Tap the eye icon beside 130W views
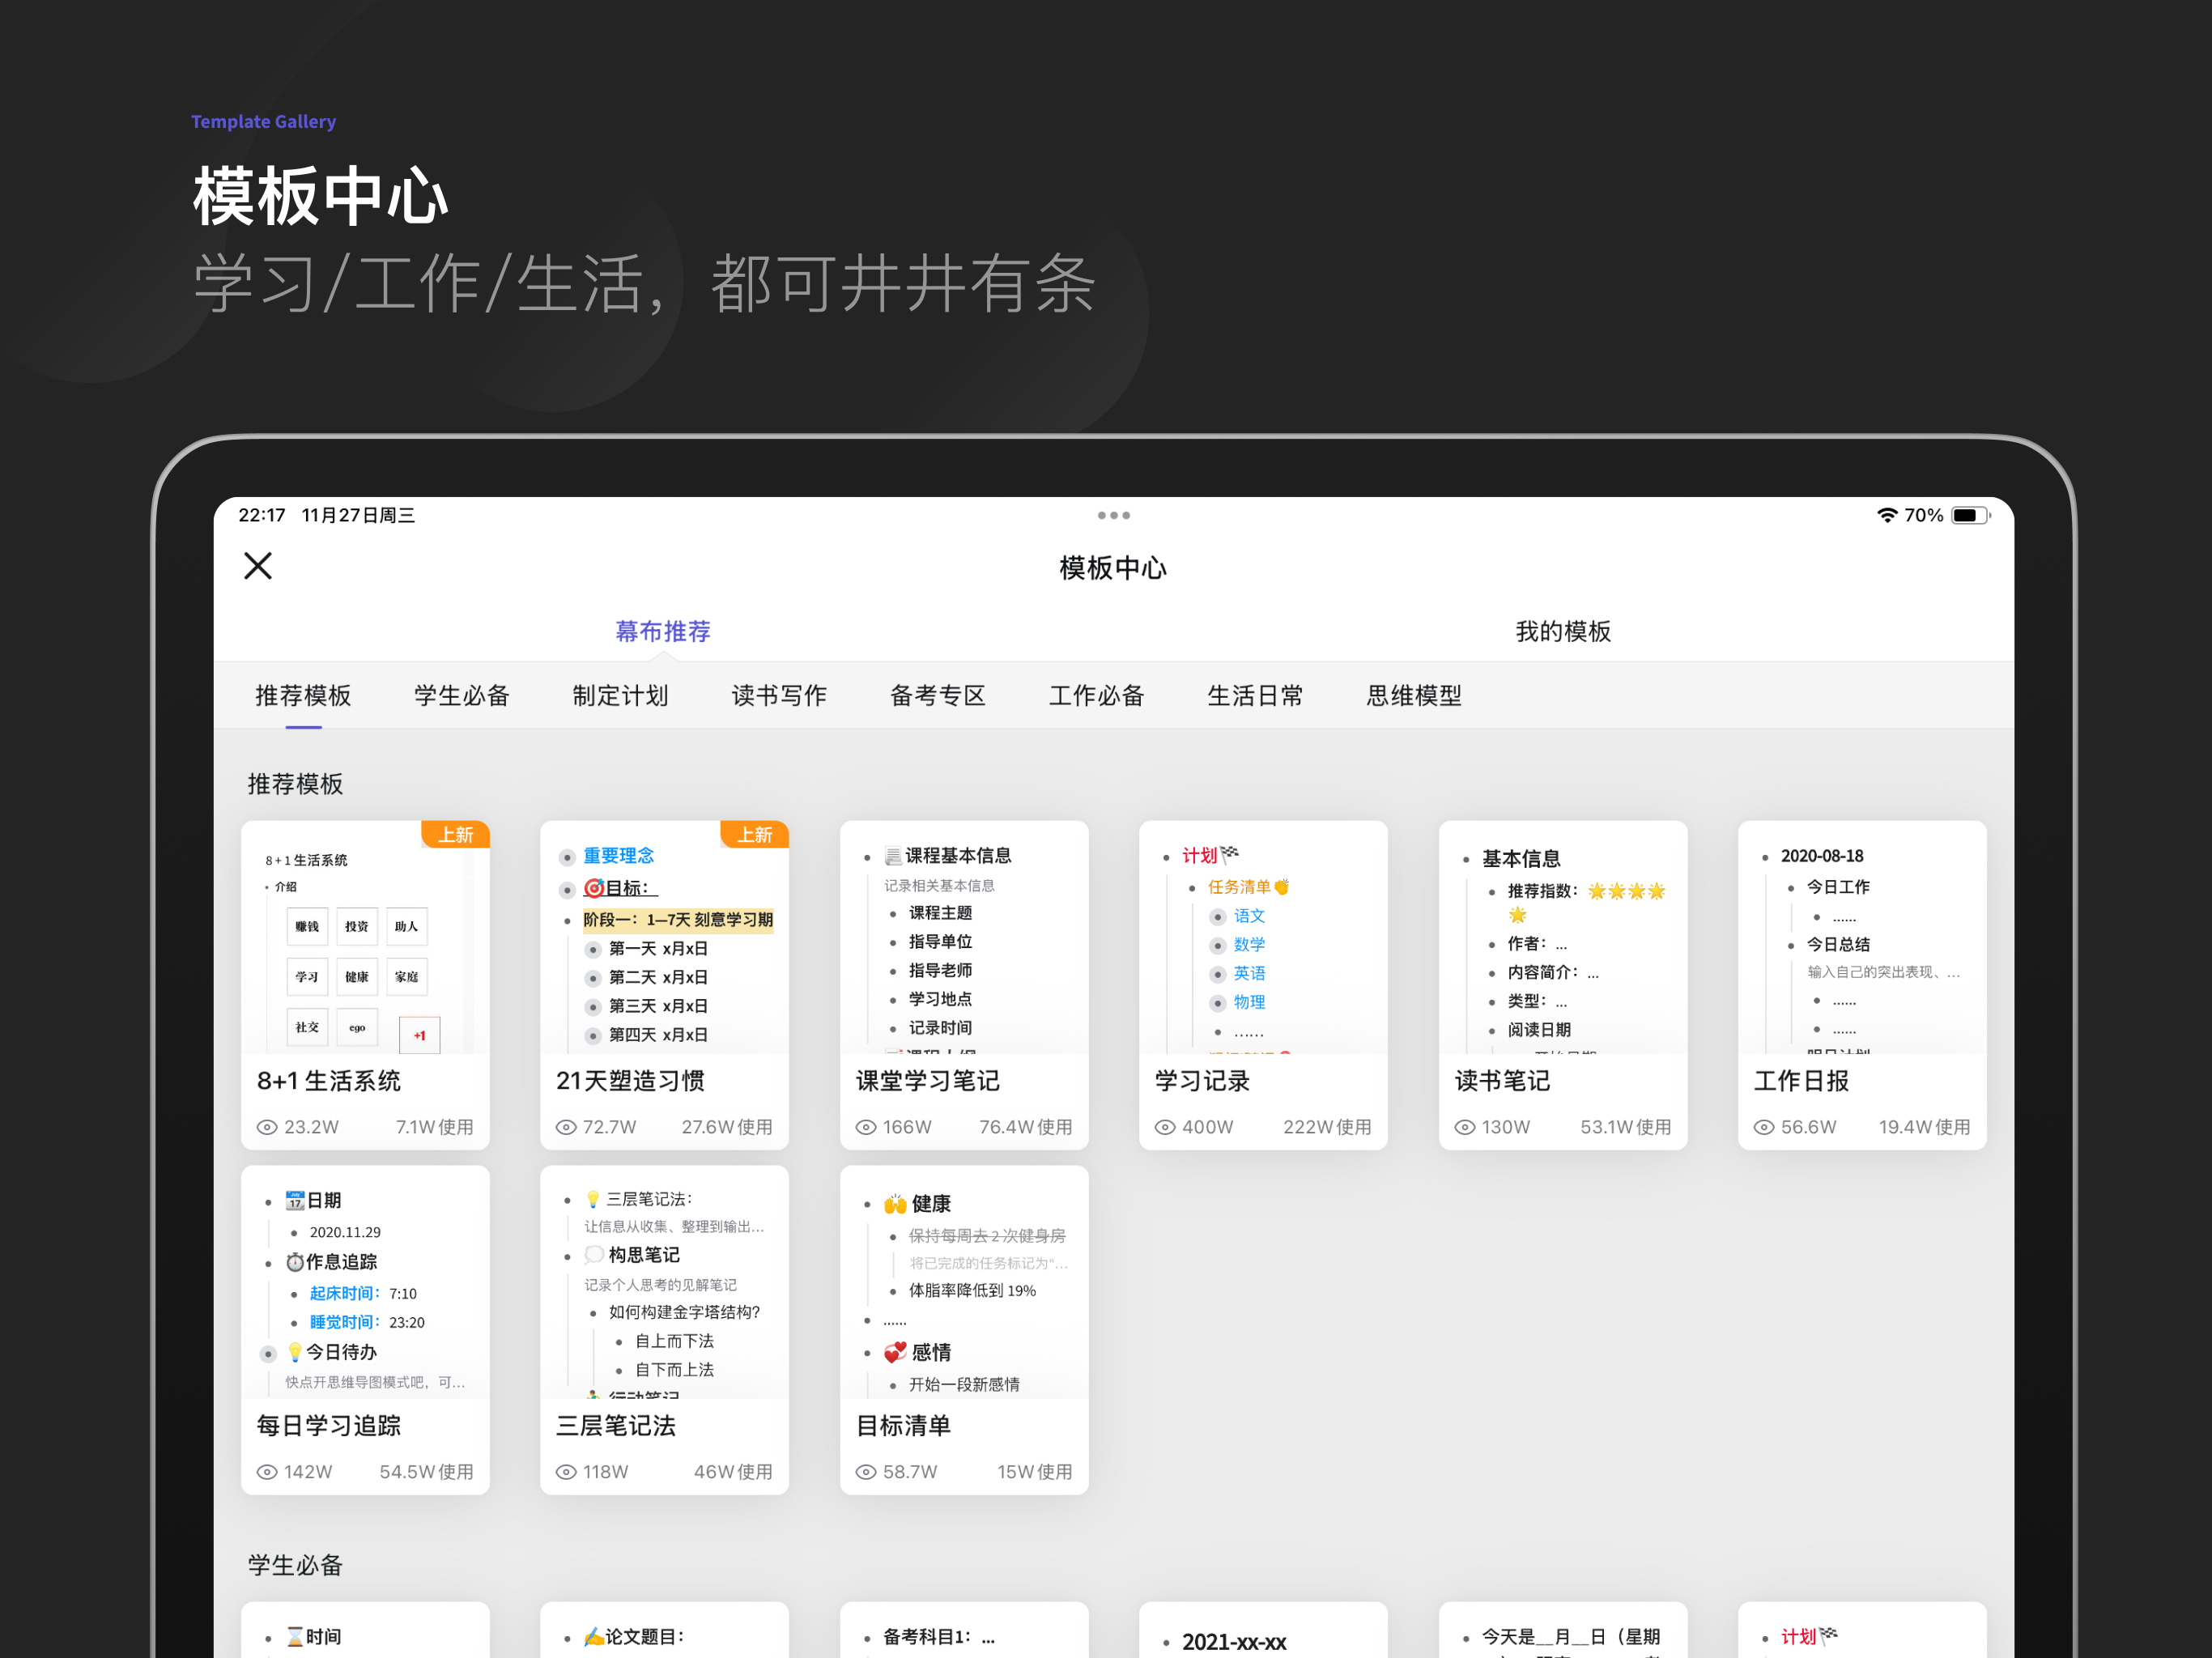The height and width of the screenshot is (1658, 2212). click(1465, 1127)
